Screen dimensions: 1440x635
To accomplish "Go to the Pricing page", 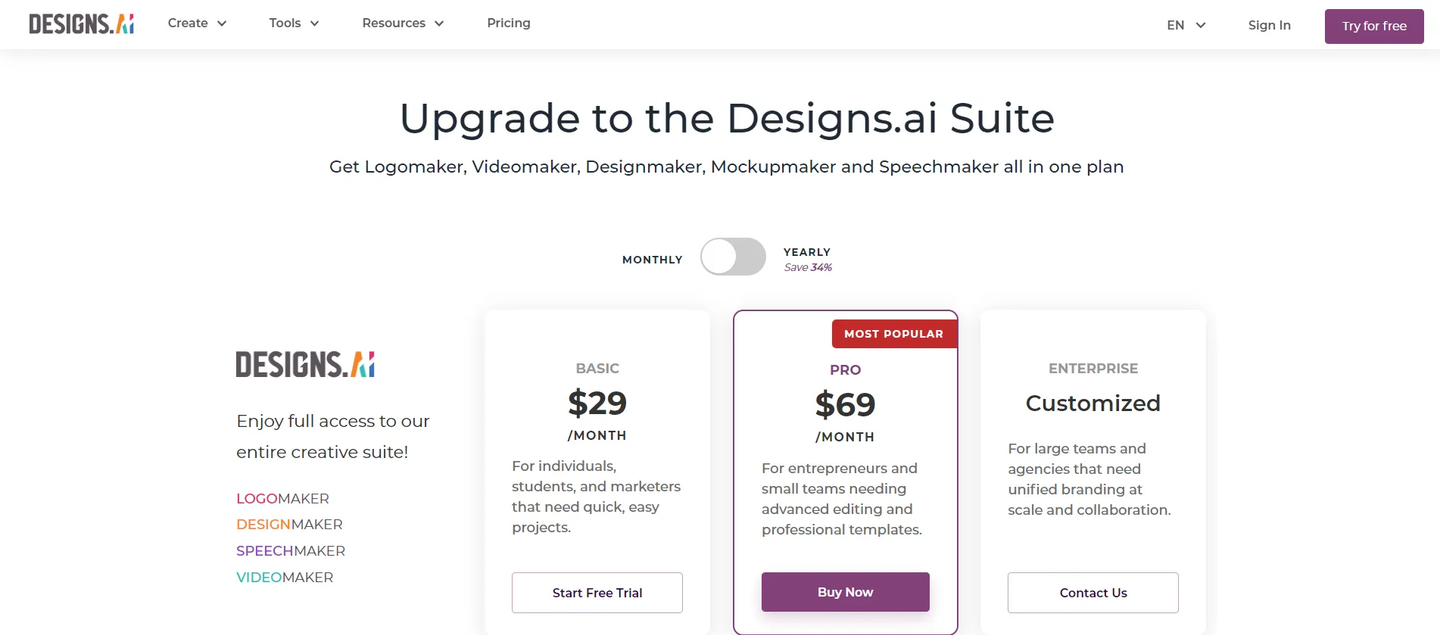I will point(509,23).
